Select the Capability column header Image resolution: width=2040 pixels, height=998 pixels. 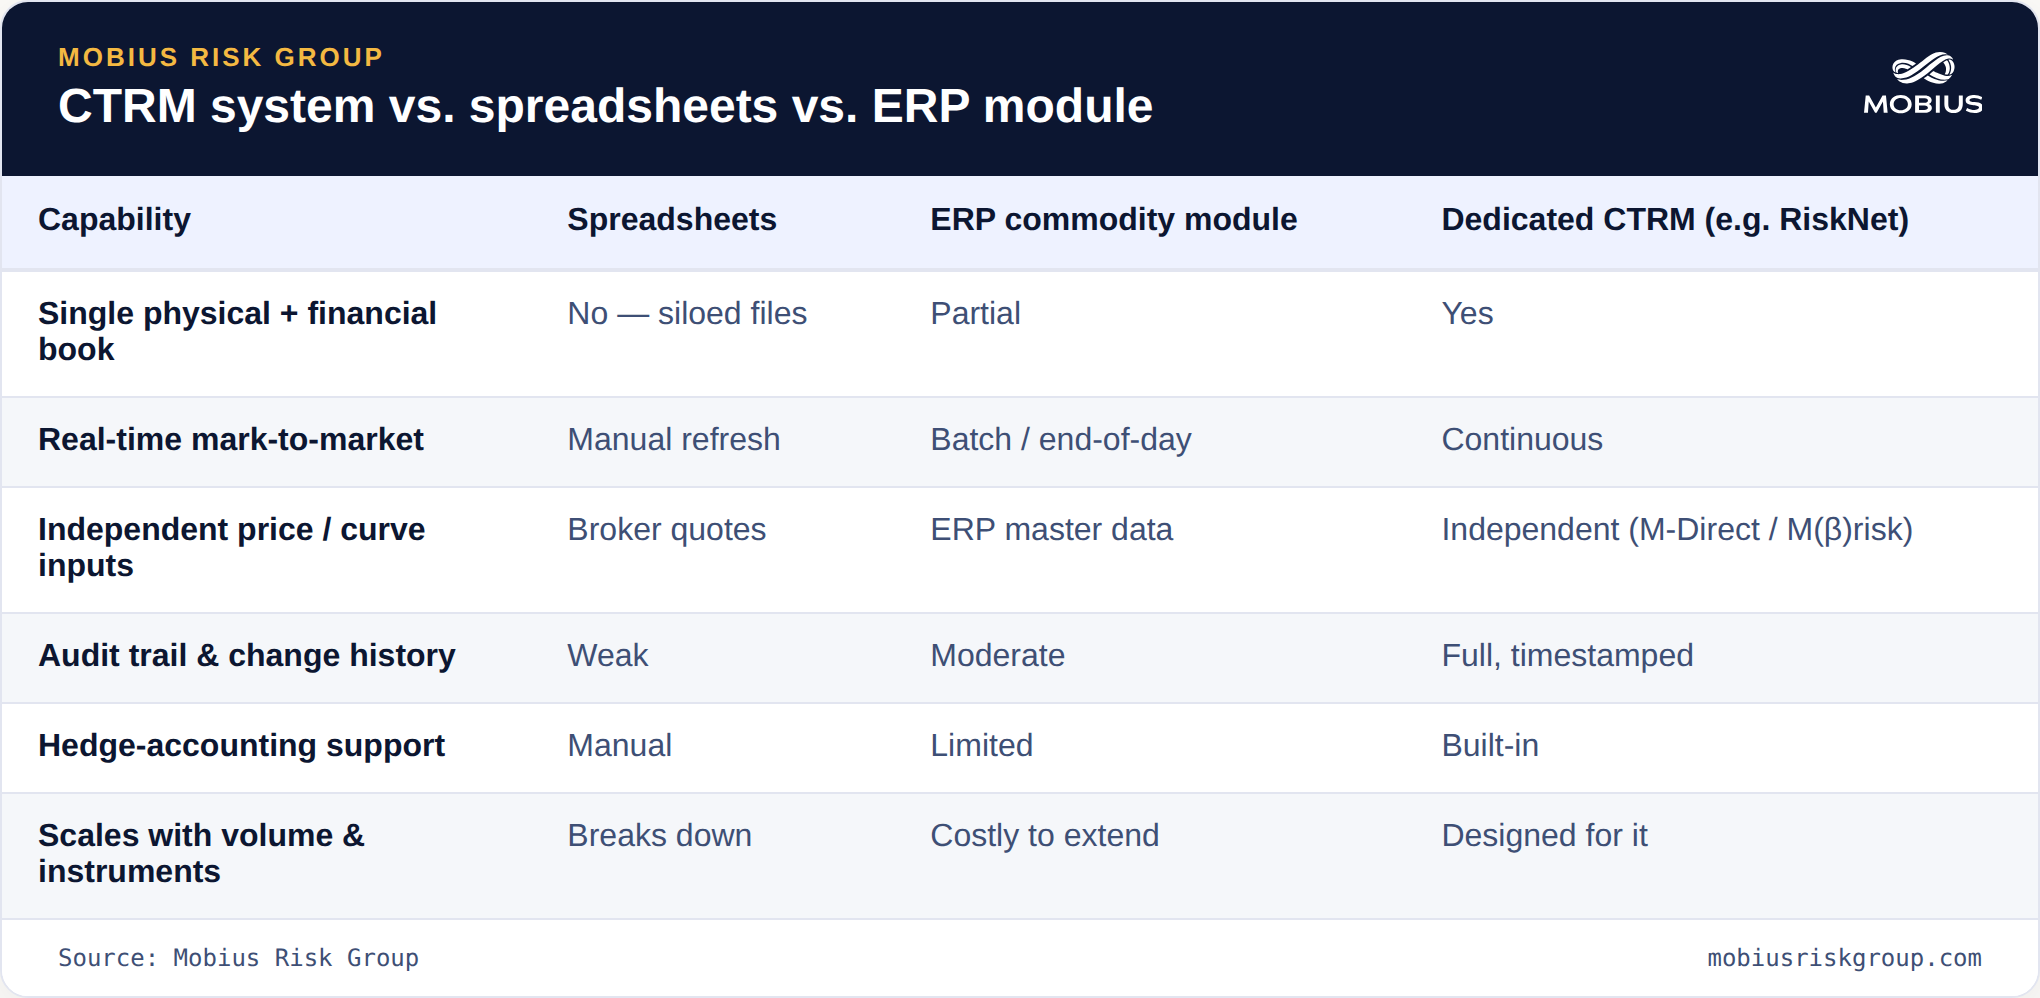(x=114, y=219)
